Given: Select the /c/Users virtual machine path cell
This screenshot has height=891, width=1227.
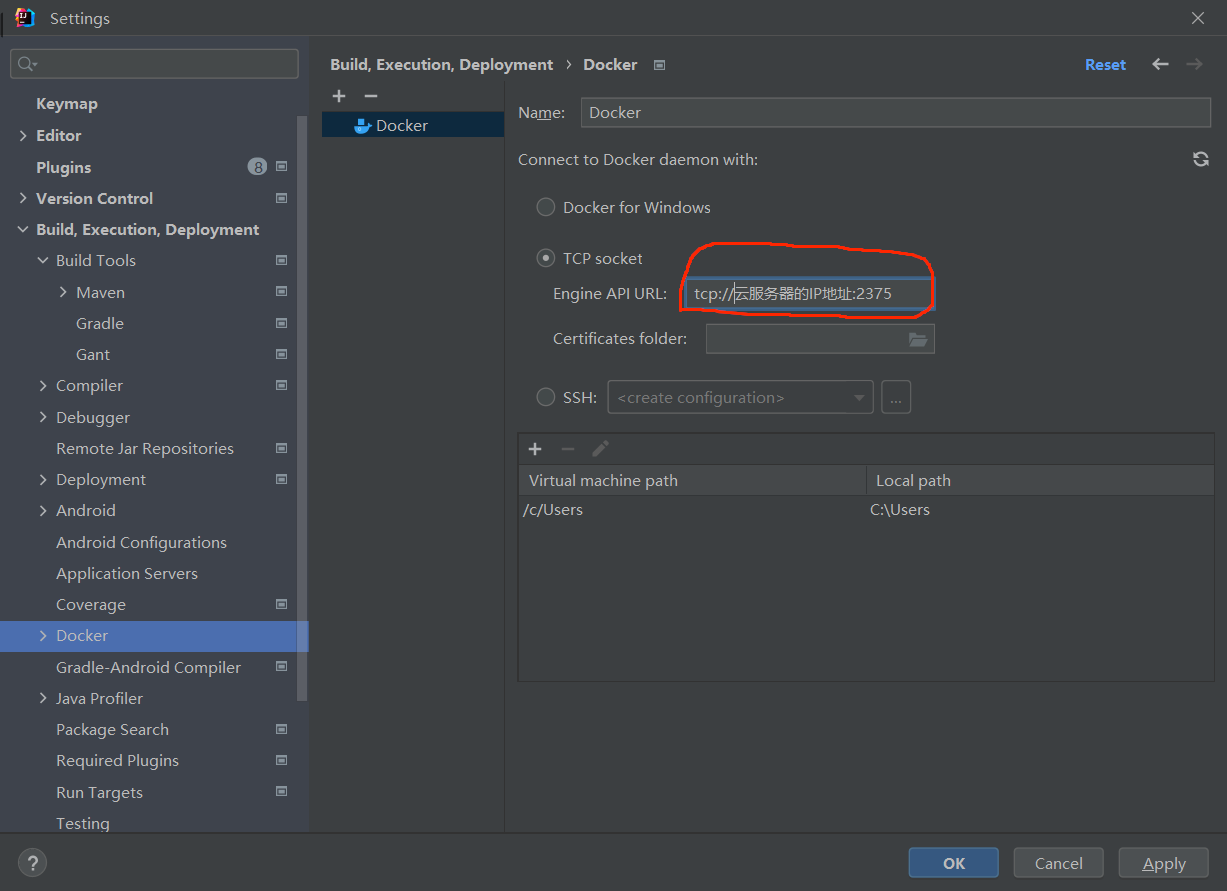Looking at the screenshot, I should pyautogui.click(x=693, y=510).
